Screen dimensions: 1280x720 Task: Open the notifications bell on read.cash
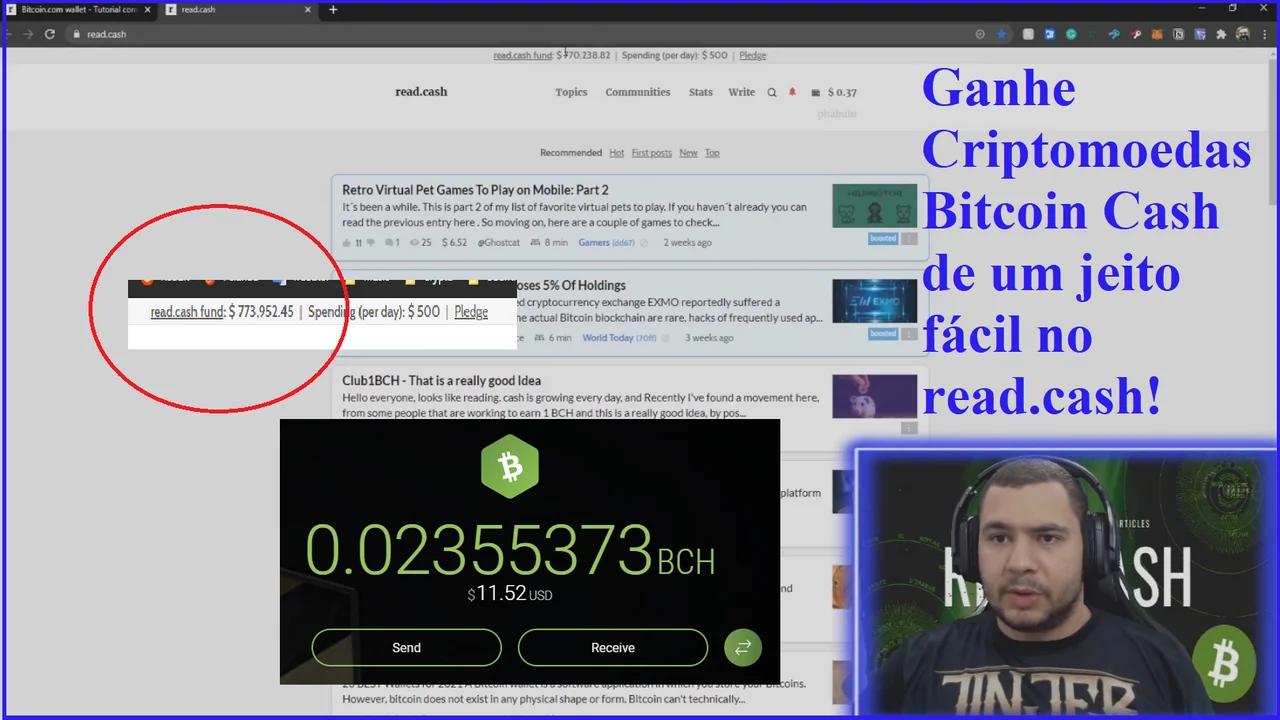tap(792, 92)
